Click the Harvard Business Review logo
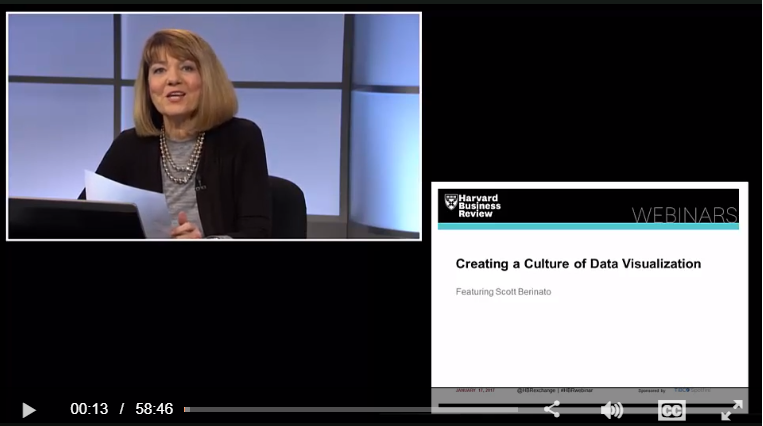This screenshot has width=763, height=426. (x=472, y=205)
